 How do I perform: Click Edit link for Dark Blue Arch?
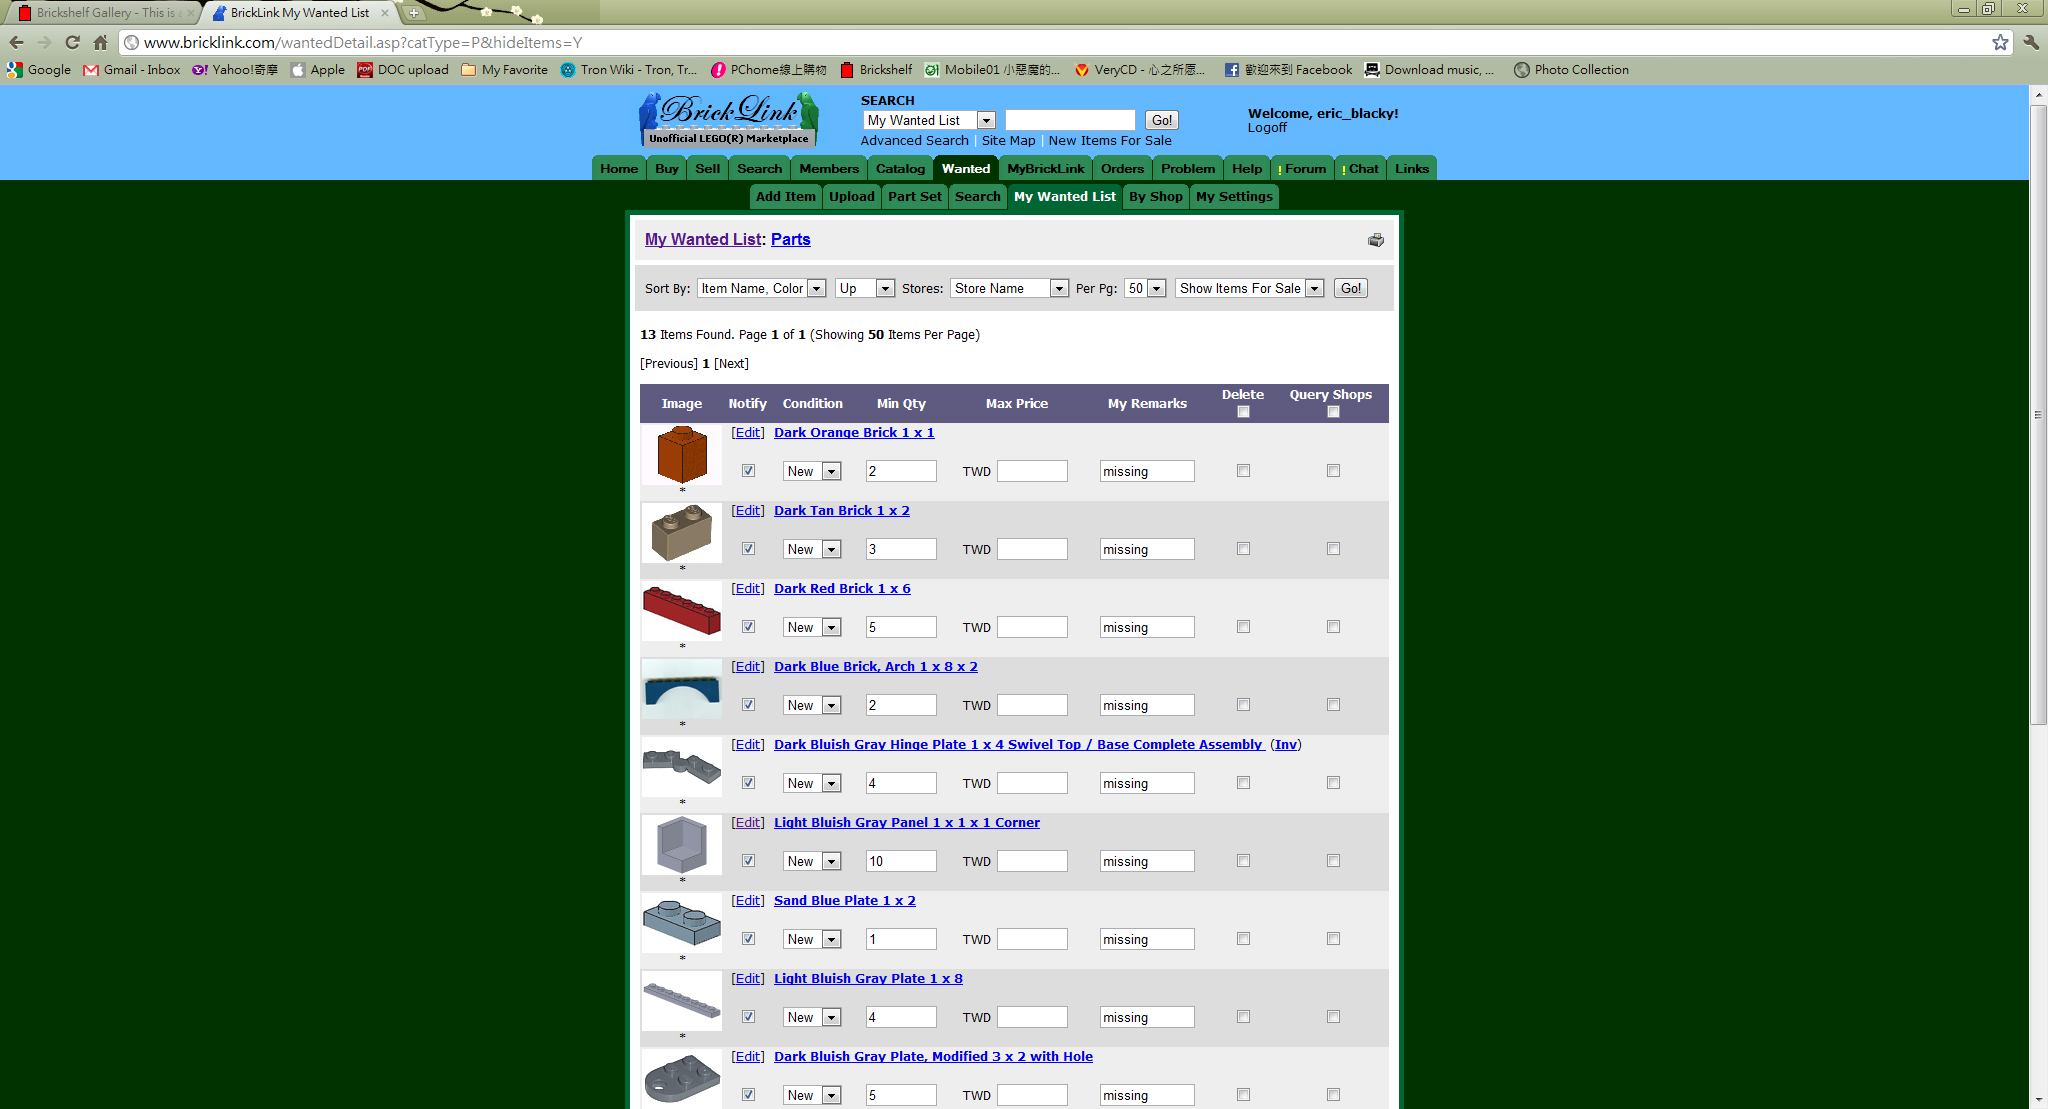[748, 667]
